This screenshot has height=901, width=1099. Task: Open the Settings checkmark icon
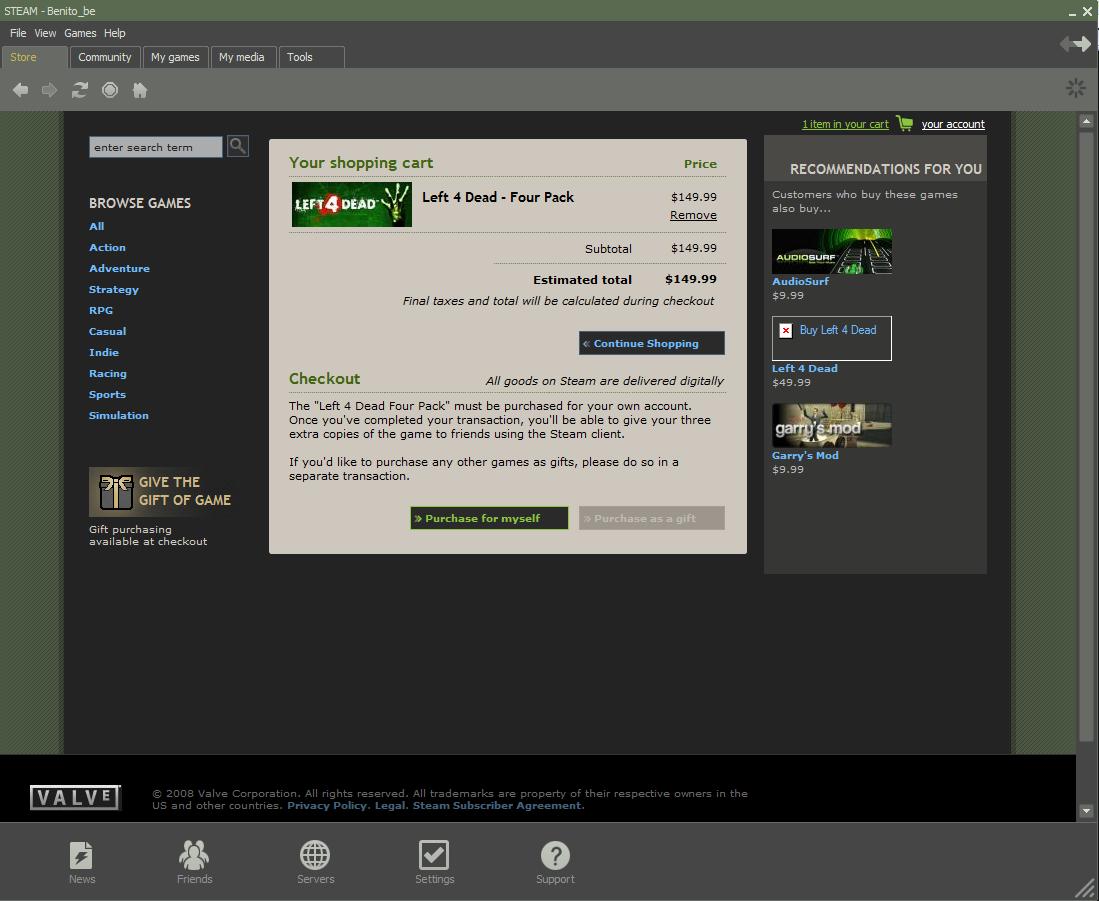(434, 856)
